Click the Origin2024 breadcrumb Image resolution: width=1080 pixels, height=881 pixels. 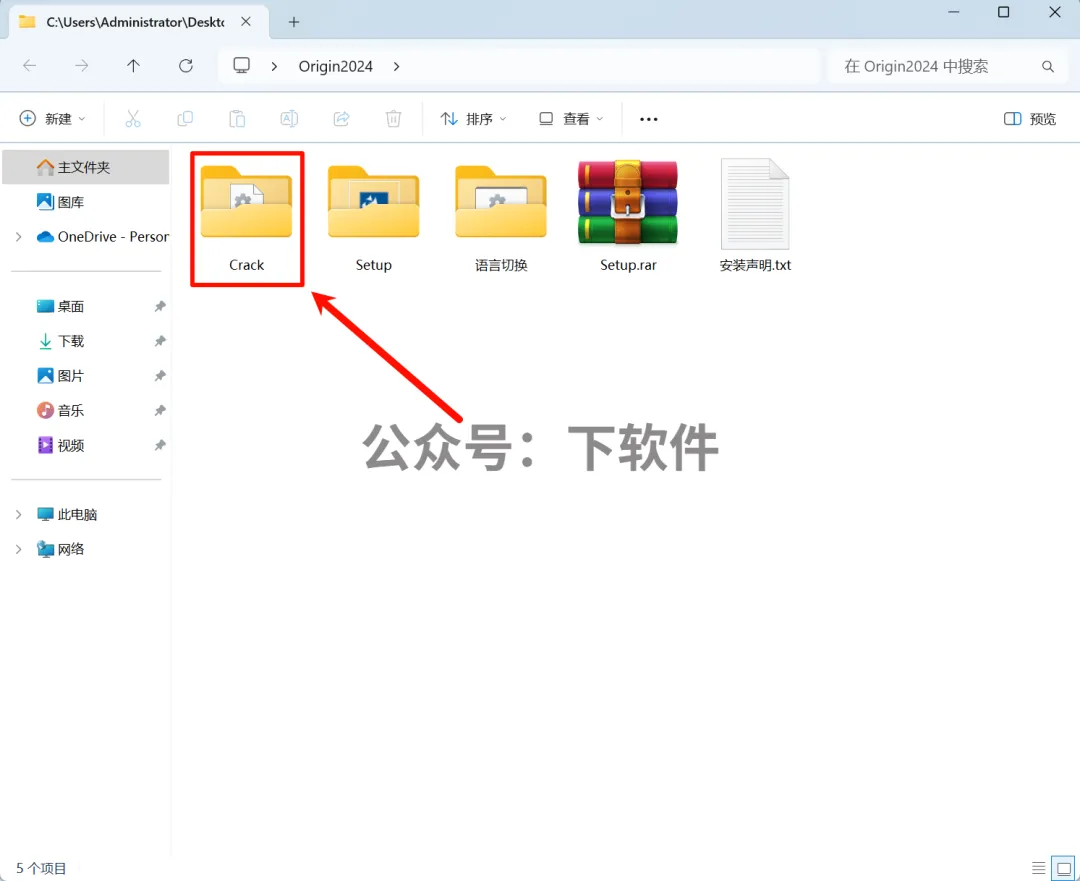tap(335, 66)
